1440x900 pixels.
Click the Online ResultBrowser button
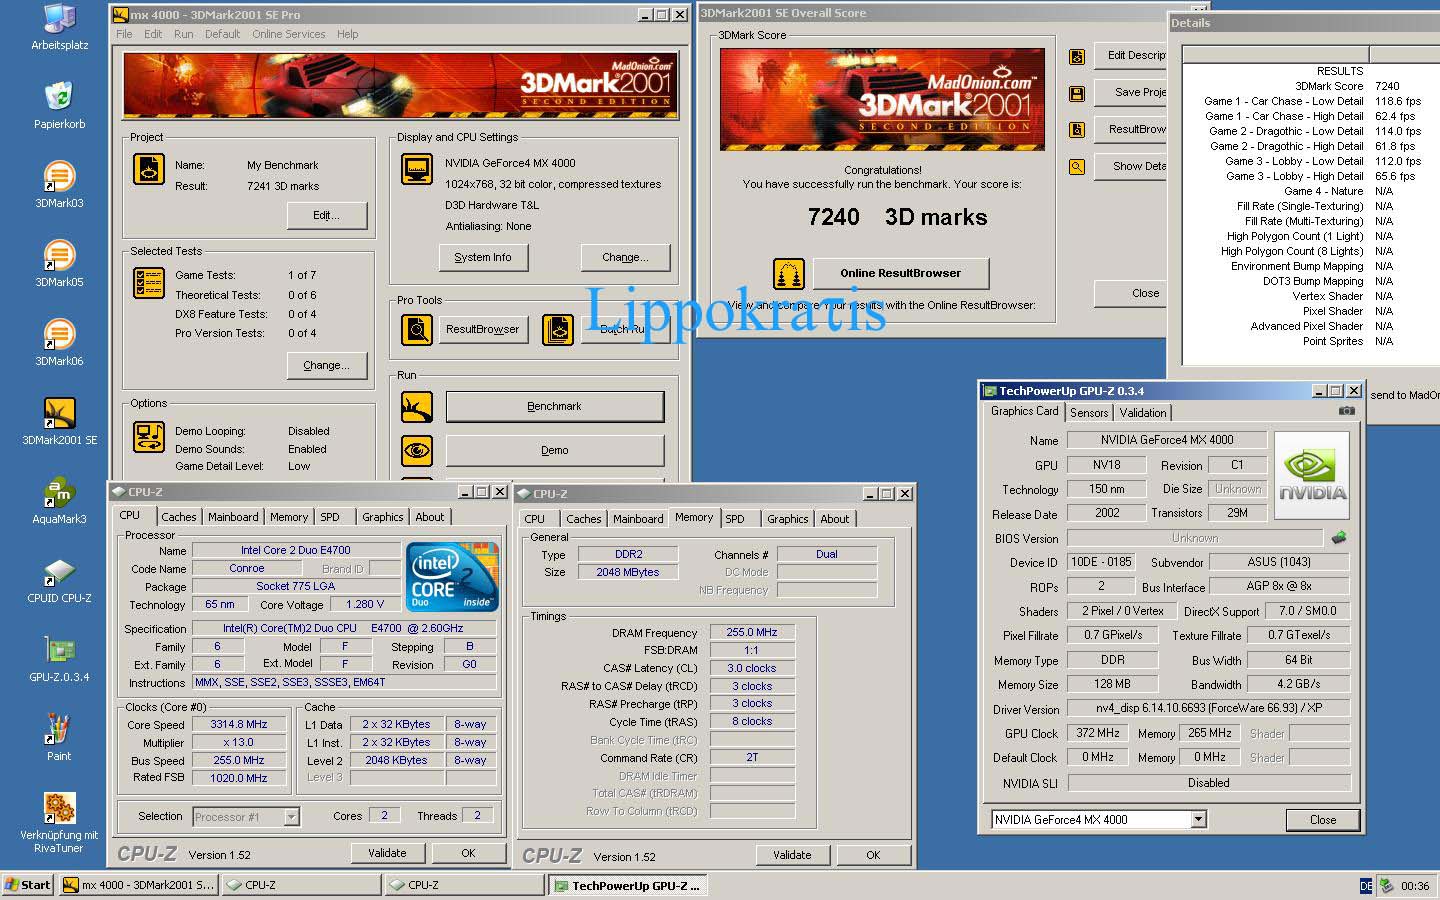point(900,273)
